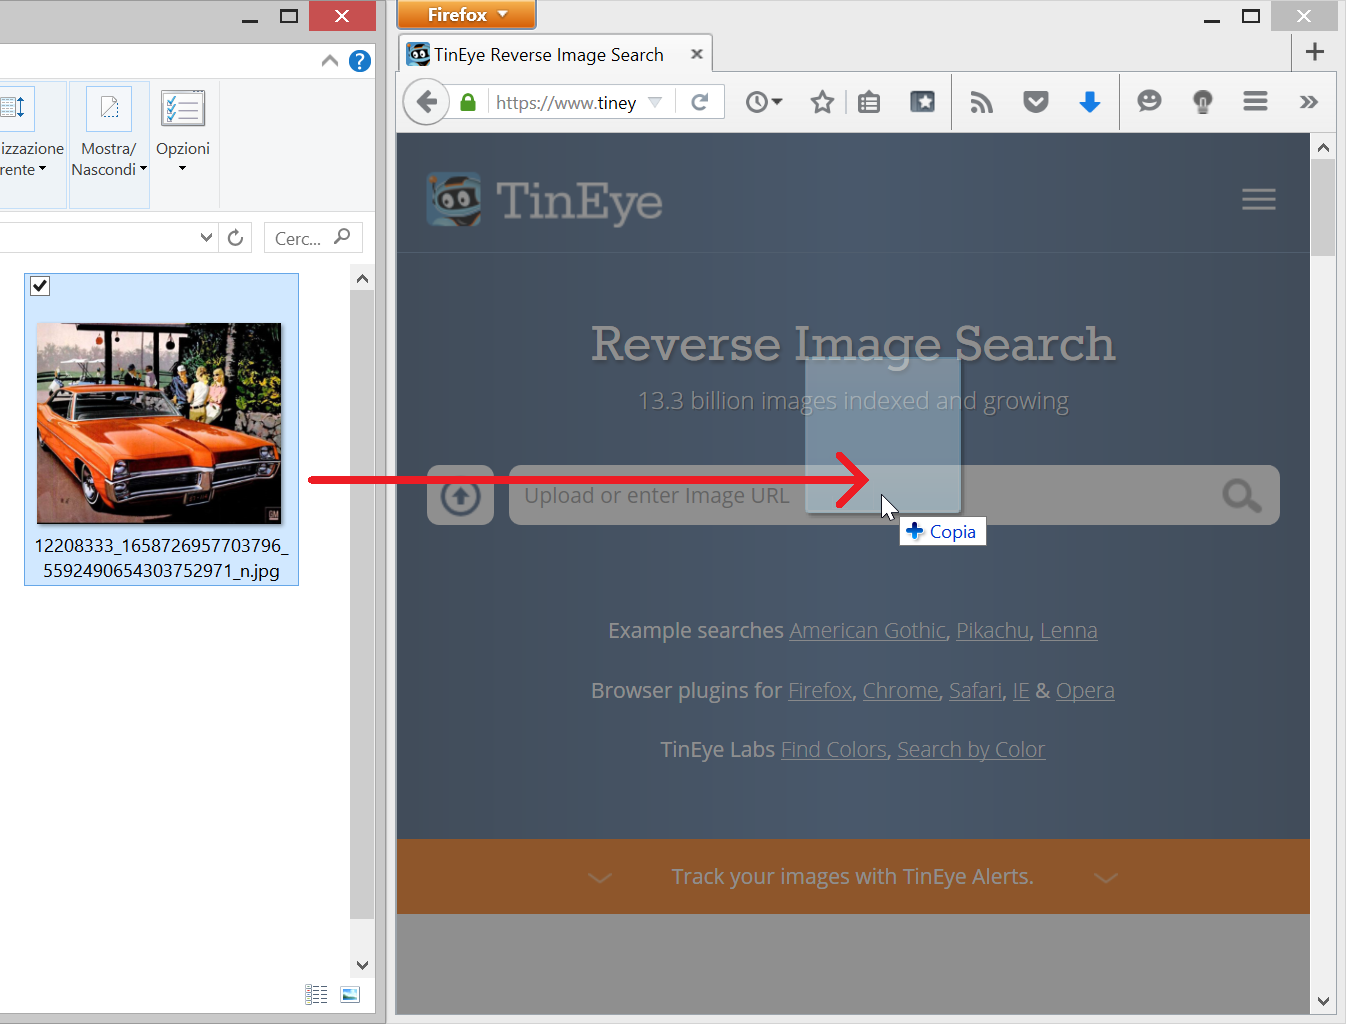
Task: Open the TinEye page hamburger menu
Action: [x=1258, y=199]
